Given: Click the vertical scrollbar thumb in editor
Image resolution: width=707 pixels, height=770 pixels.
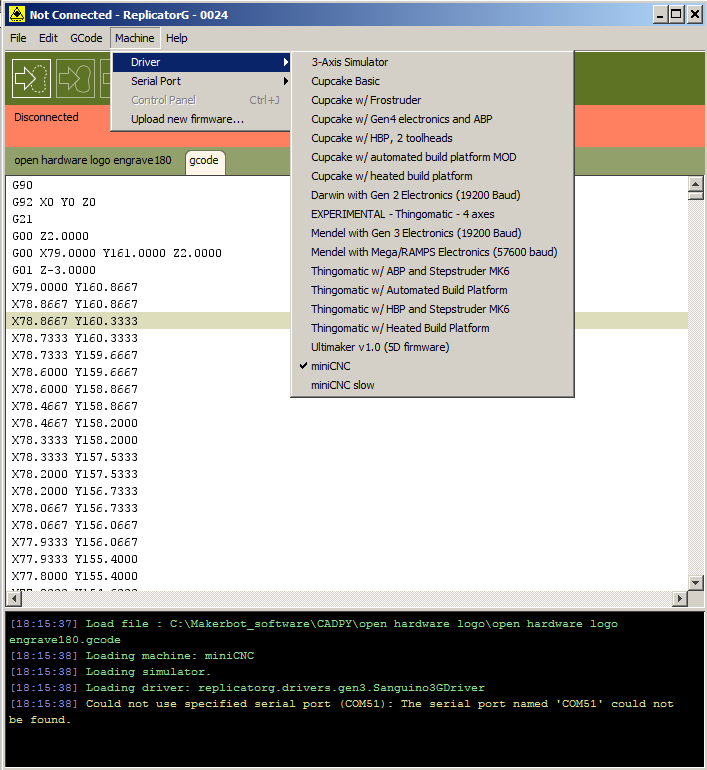Looking at the screenshot, I should tap(696, 196).
